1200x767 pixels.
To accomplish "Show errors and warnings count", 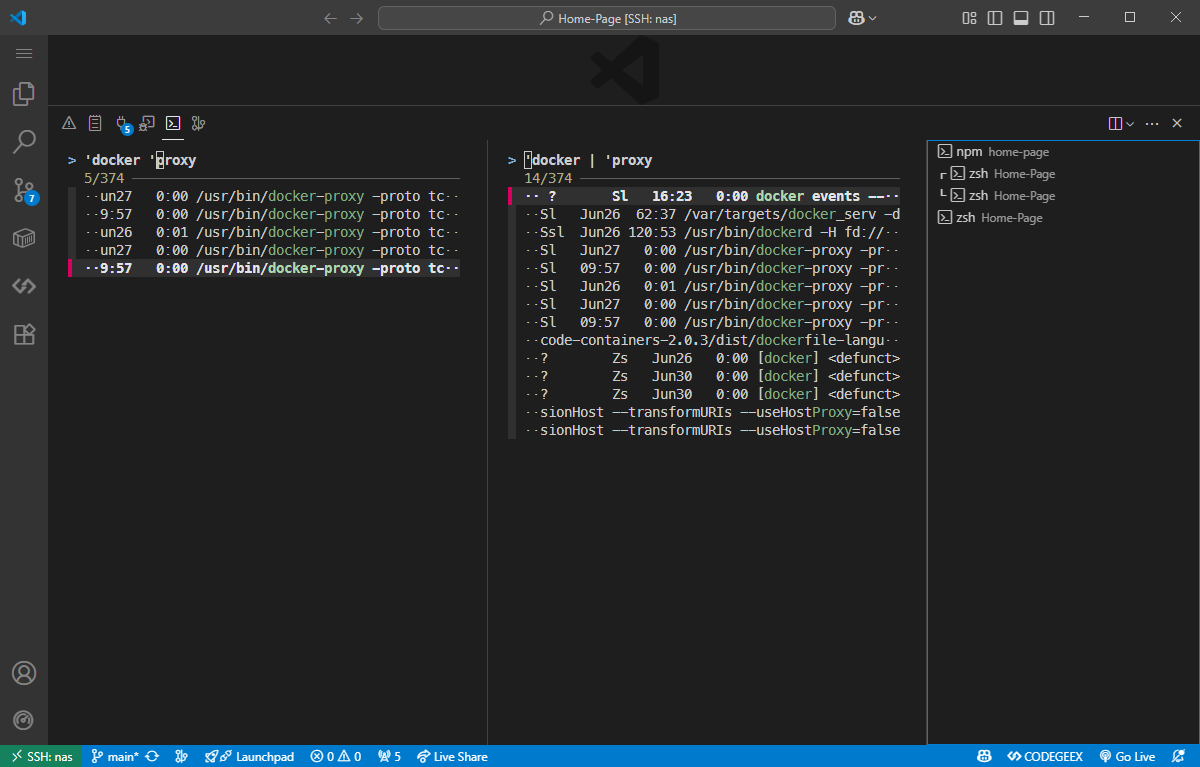I will 336,757.
